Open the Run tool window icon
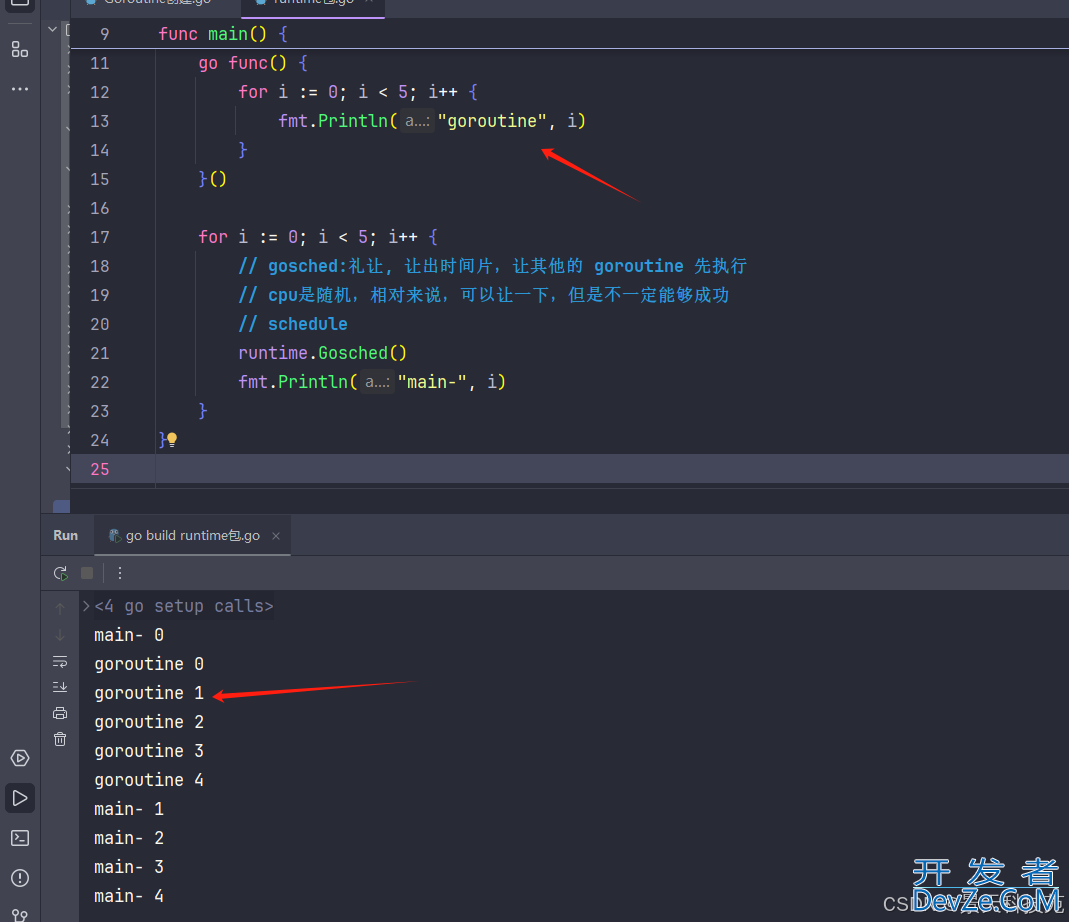Image resolution: width=1069 pixels, height=922 pixels. [20, 798]
